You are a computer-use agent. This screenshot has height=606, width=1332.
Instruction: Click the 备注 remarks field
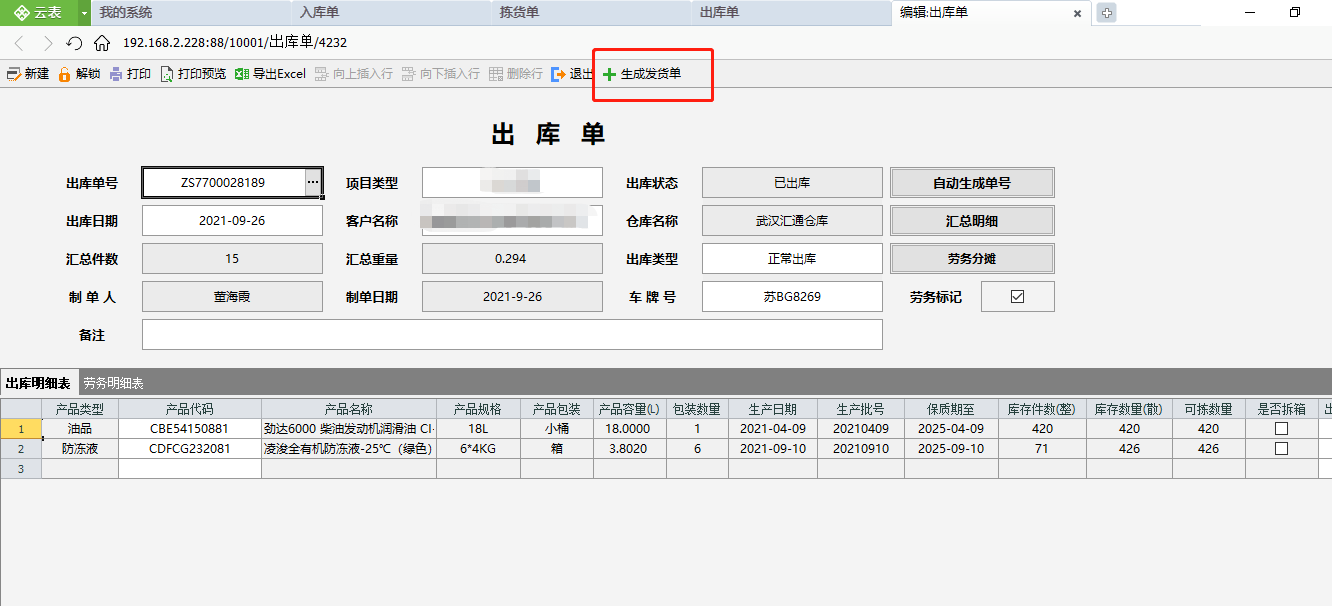pyautogui.click(x=512, y=335)
